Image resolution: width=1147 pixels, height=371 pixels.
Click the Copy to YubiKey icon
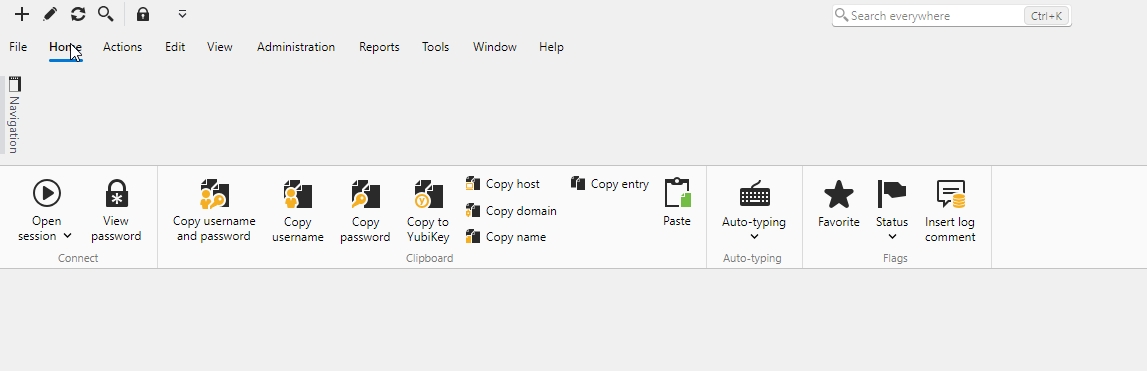[428, 194]
